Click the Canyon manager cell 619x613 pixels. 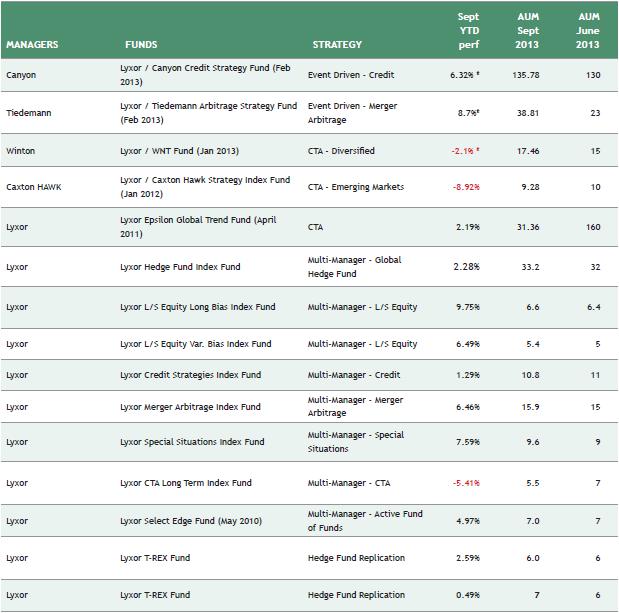[22, 74]
